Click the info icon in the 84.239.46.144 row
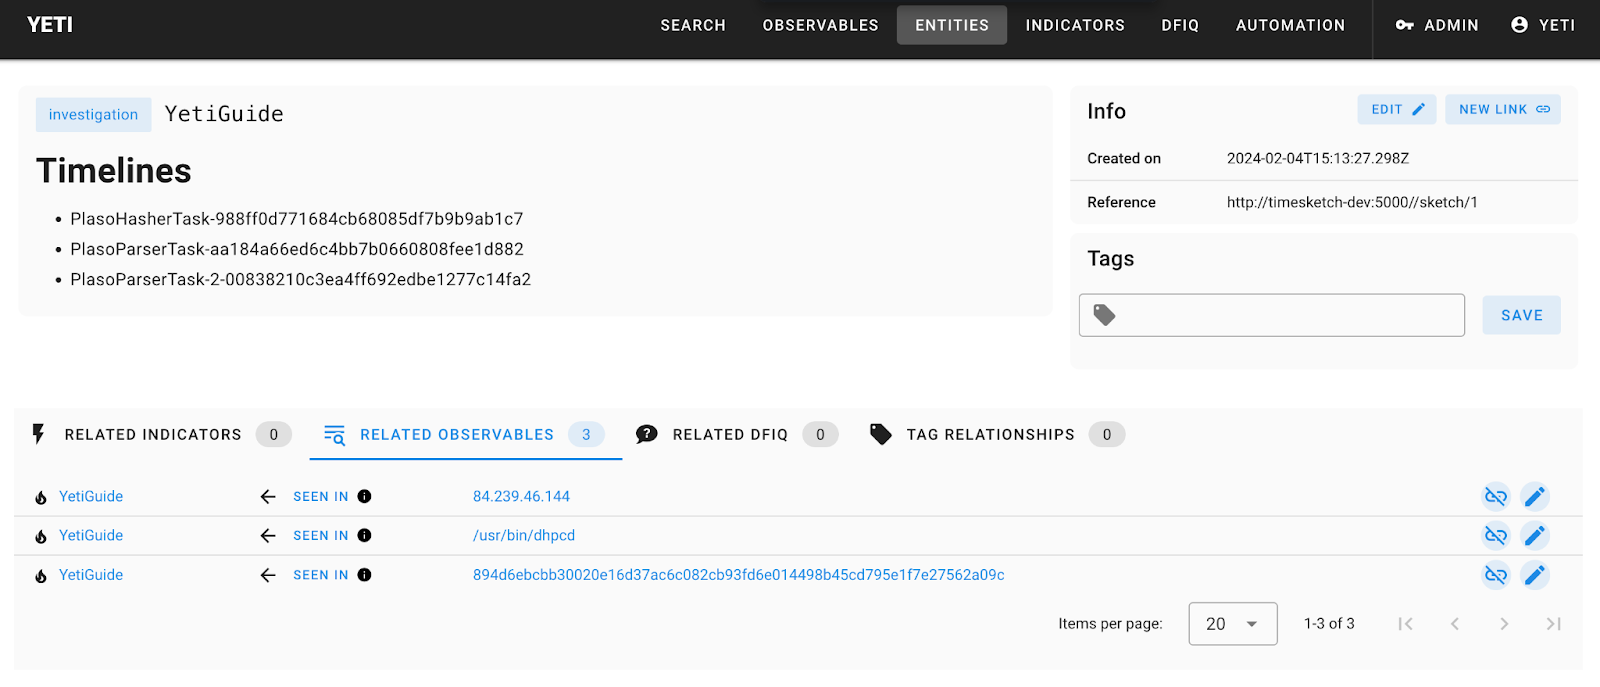 [x=364, y=496]
